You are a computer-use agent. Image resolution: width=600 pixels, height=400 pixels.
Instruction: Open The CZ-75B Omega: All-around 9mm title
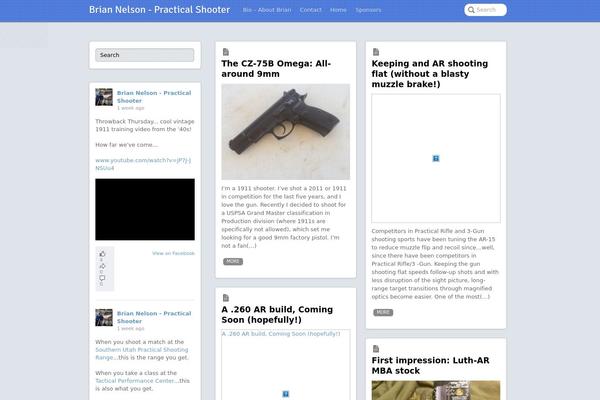point(276,69)
